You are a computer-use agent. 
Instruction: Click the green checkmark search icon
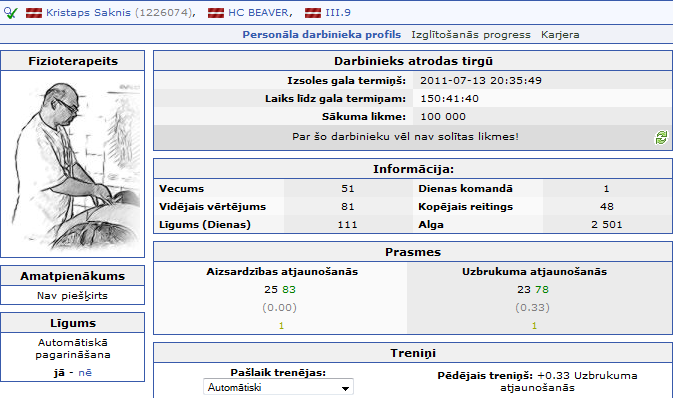click(x=10, y=13)
